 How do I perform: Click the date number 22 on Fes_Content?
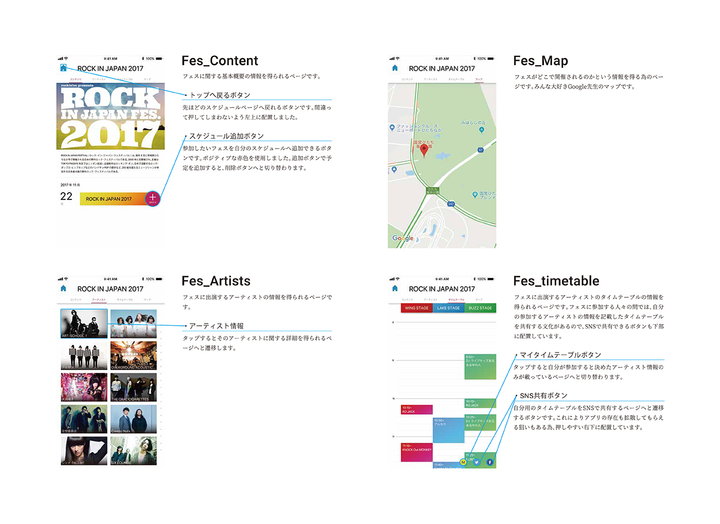(x=66, y=197)
